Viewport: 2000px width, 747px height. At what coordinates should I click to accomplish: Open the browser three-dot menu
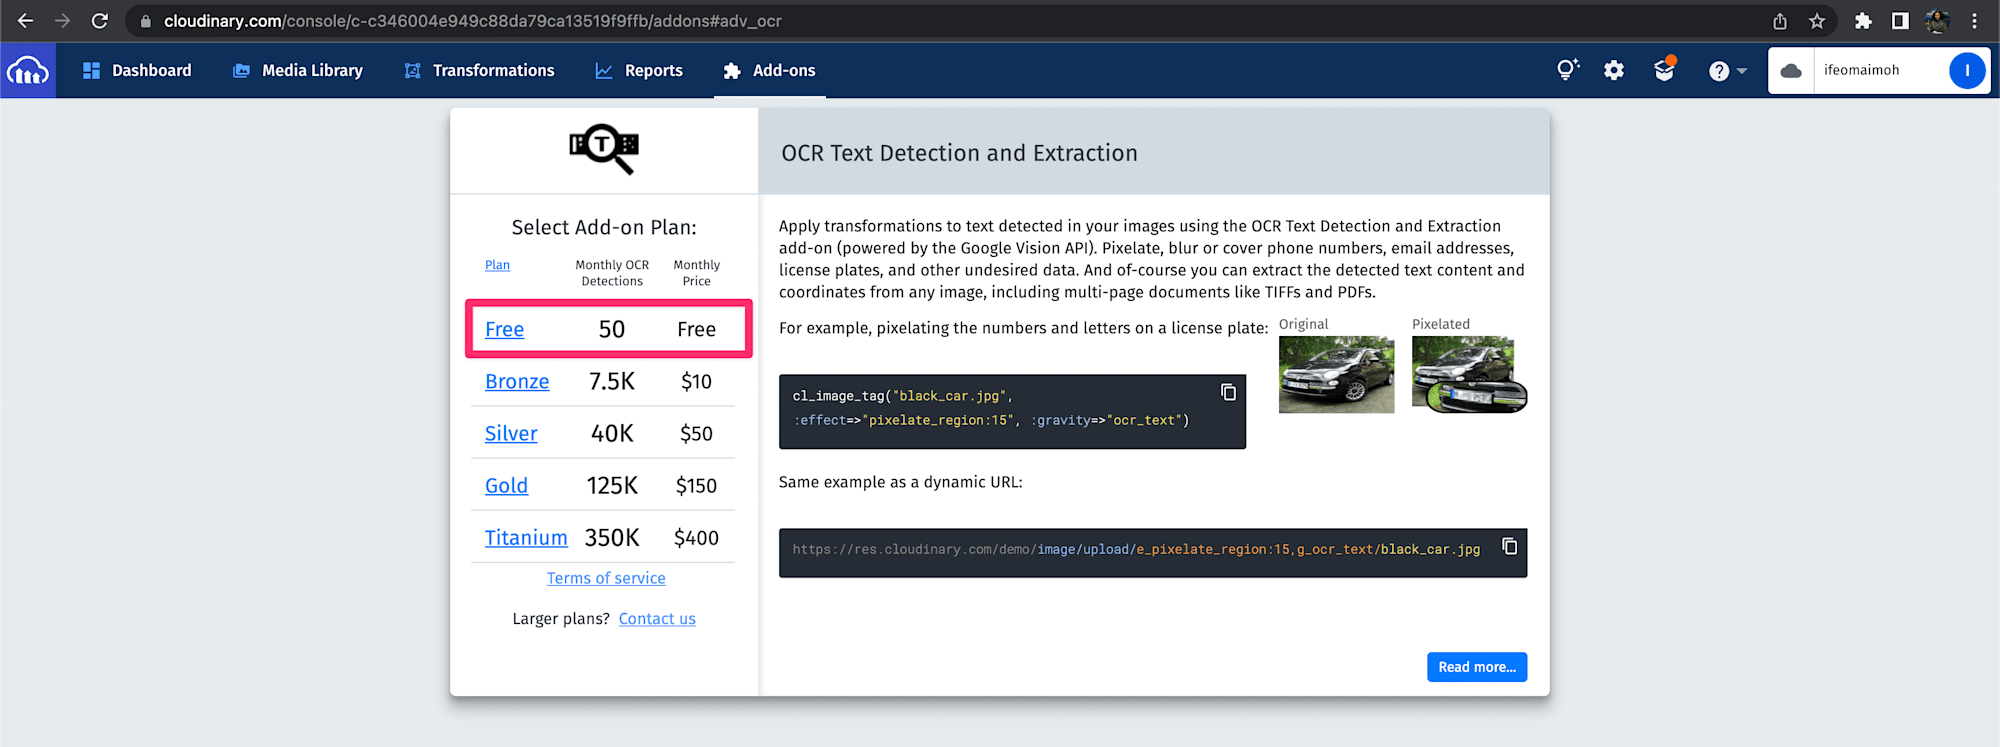point(1974,21)
